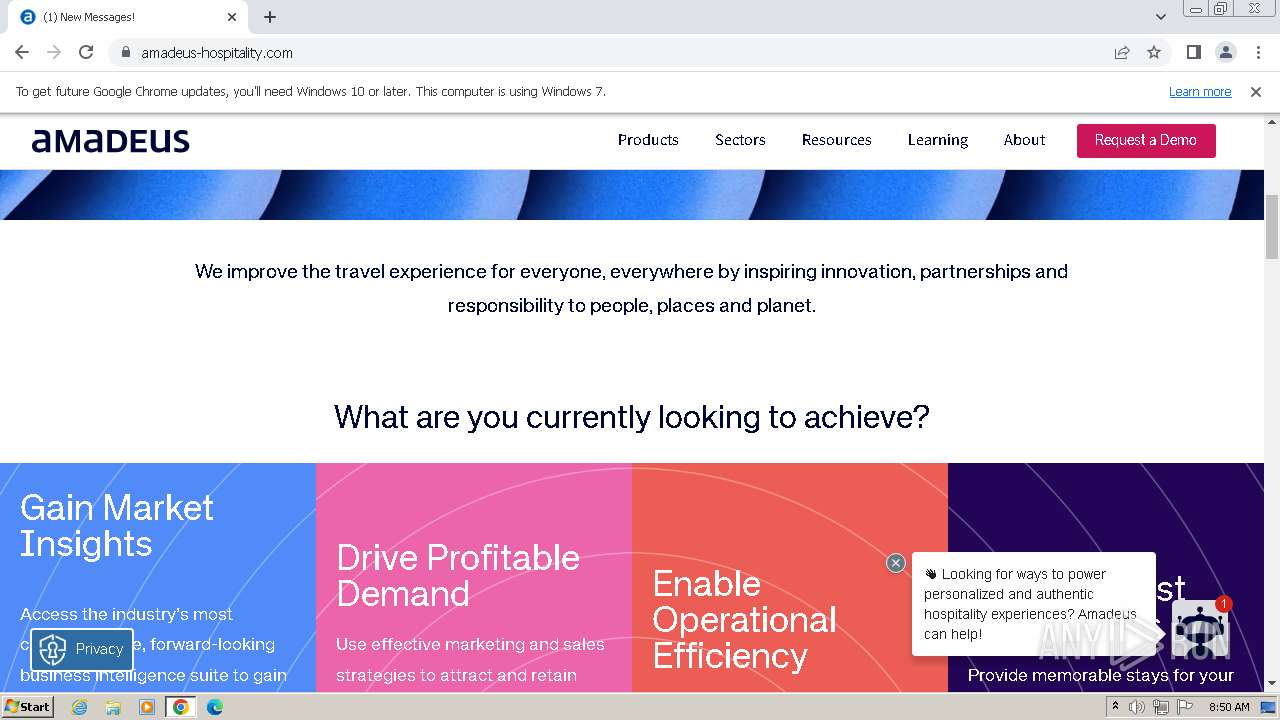The width and height of the screenshot is (1280, 720).
Task: Show hidden system tray icons
Action: [x=1115, y=707]
